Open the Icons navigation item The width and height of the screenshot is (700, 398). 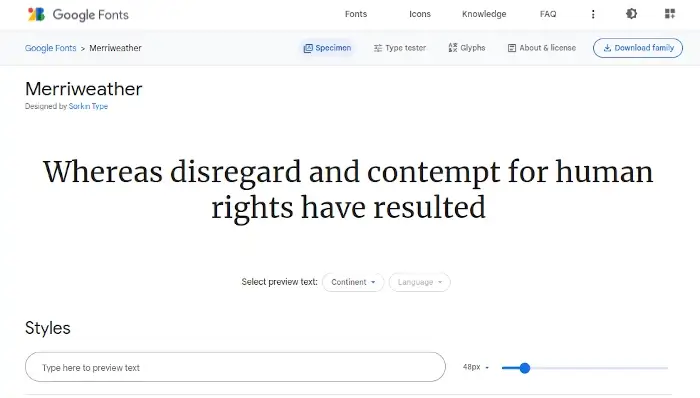[x=420, y=14]
